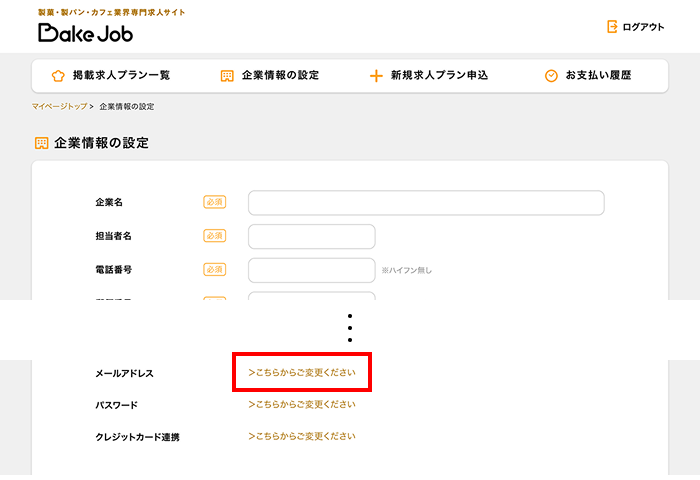Click the building icon in navigation bar

tap(227, 76)
